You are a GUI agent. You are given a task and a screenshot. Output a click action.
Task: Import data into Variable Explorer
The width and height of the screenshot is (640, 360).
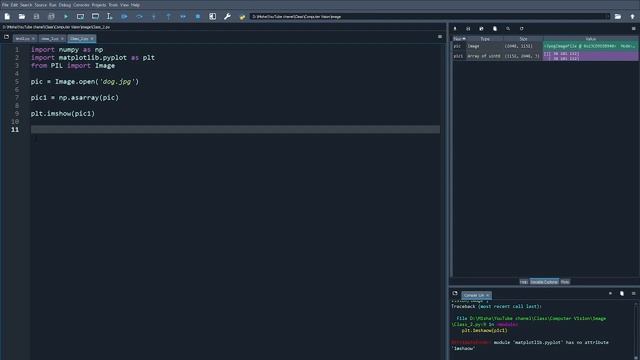455,29
